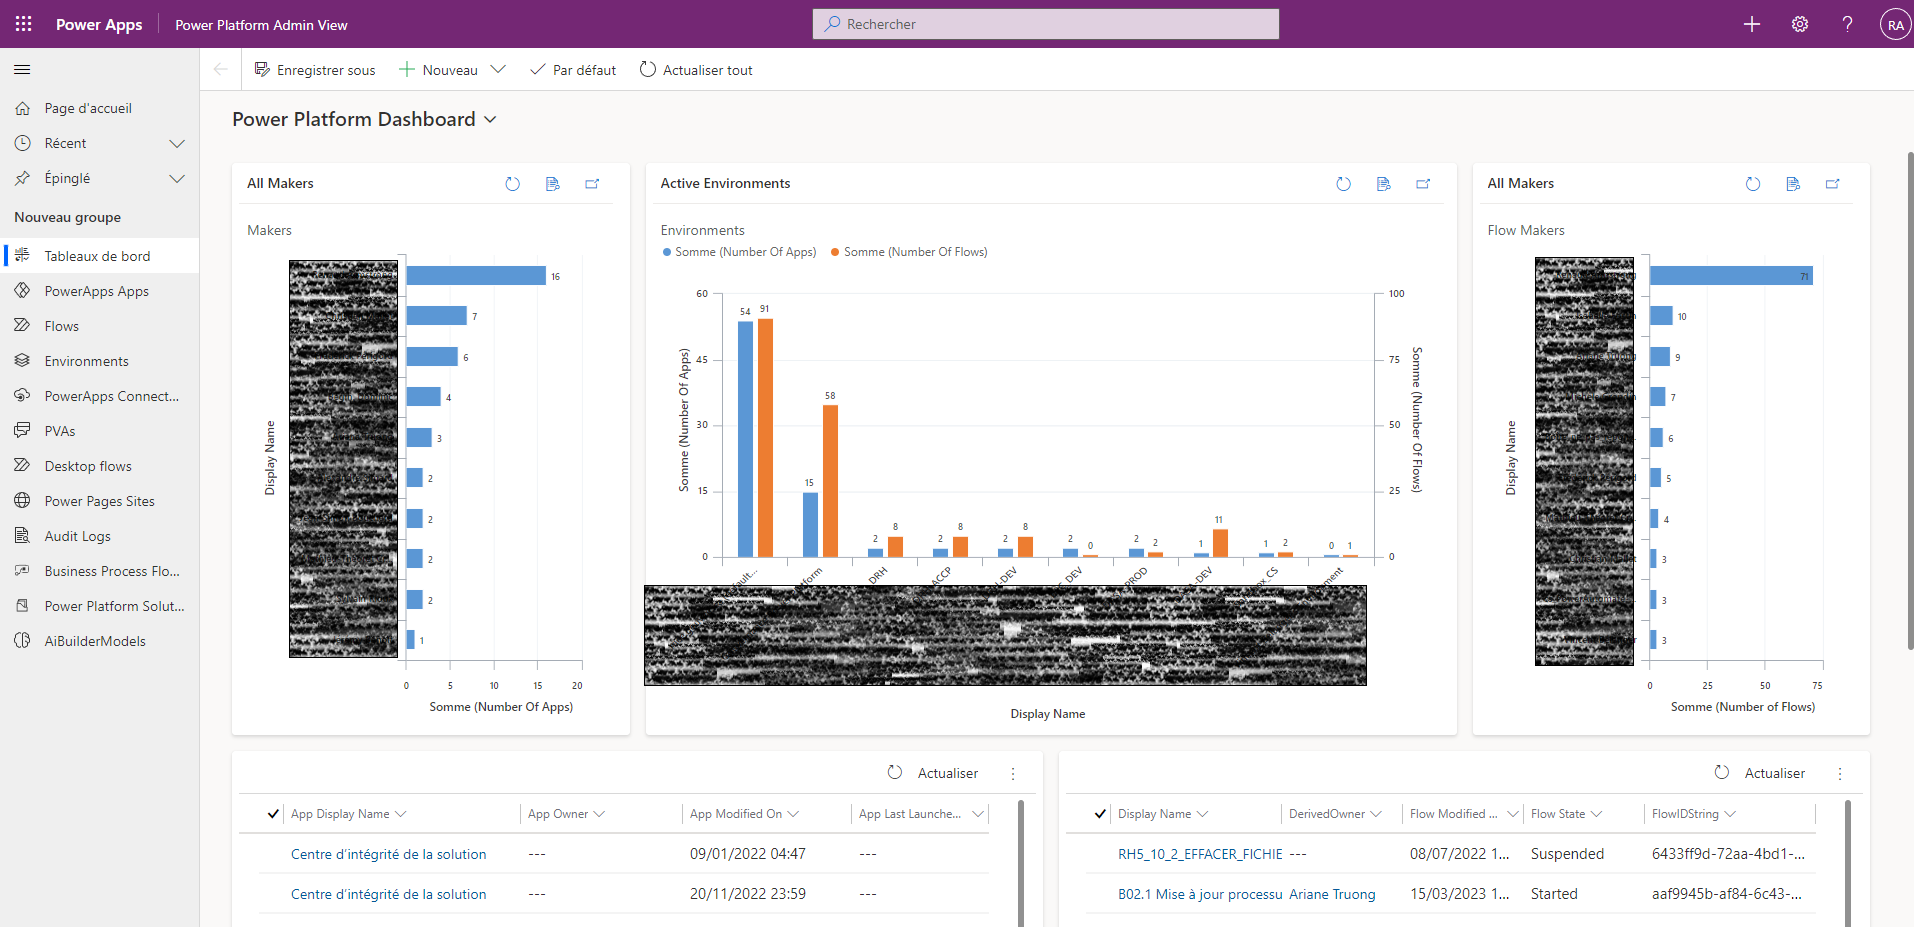
Task: View records of left All Makers chart
Action: (x=552, y=184)
